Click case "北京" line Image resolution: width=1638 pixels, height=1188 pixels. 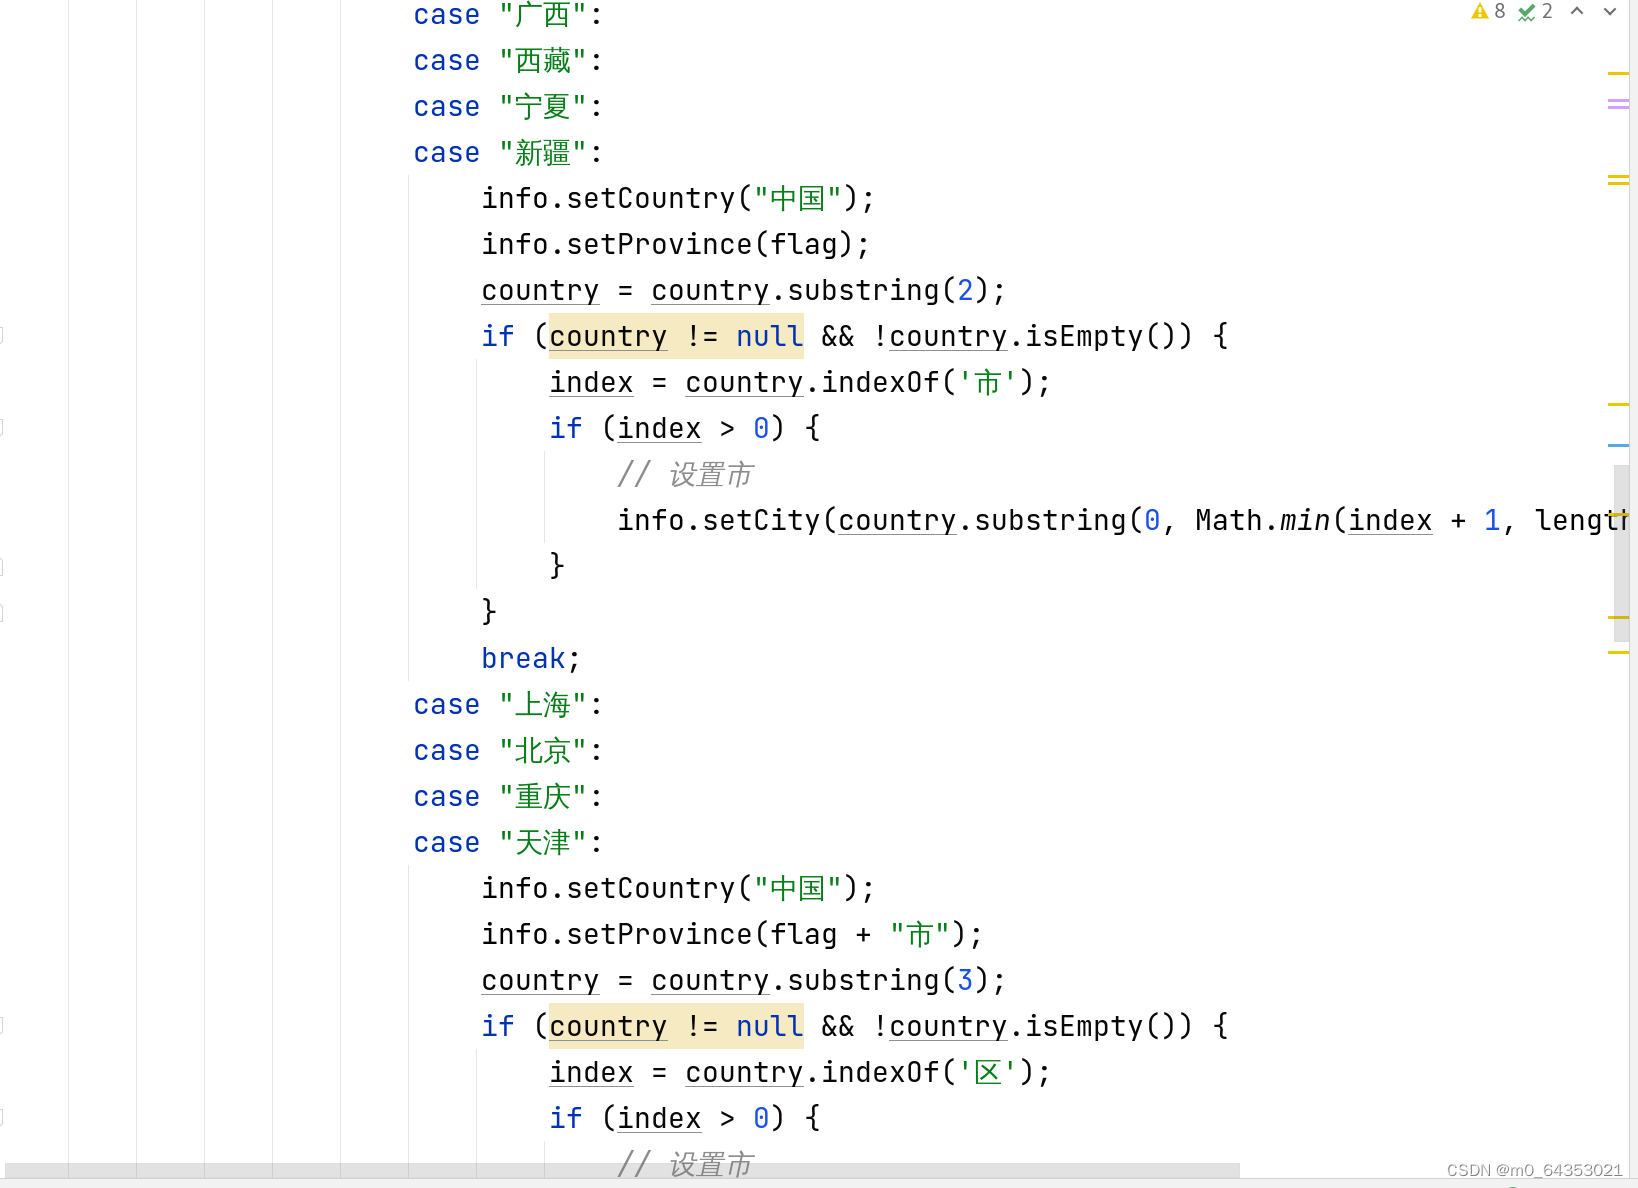[x=508, y=751]
